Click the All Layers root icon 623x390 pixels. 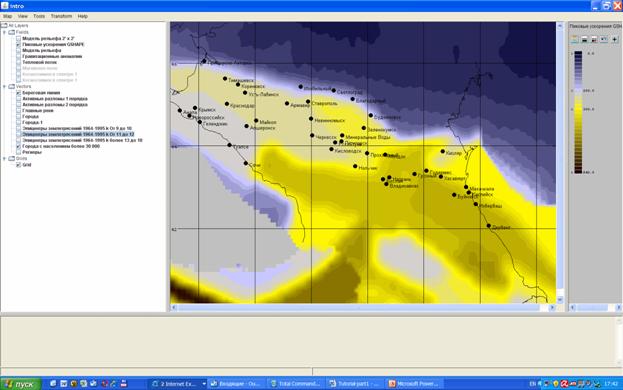4,25
